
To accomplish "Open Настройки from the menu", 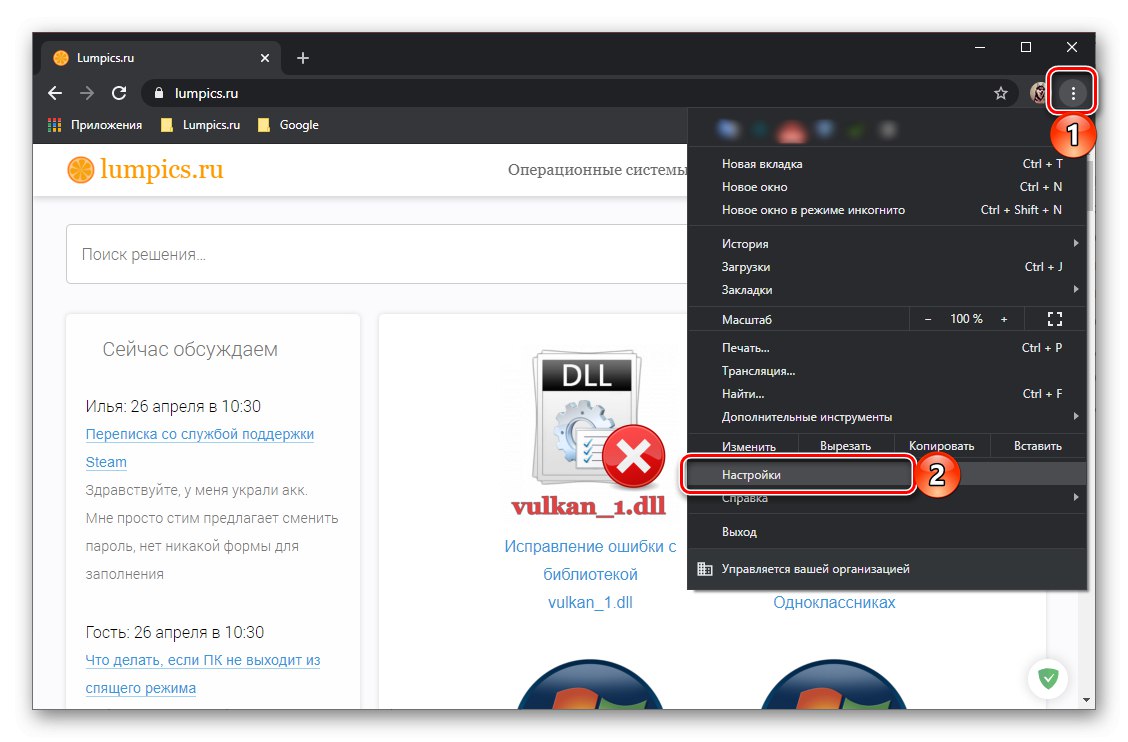I will point(887,475).
